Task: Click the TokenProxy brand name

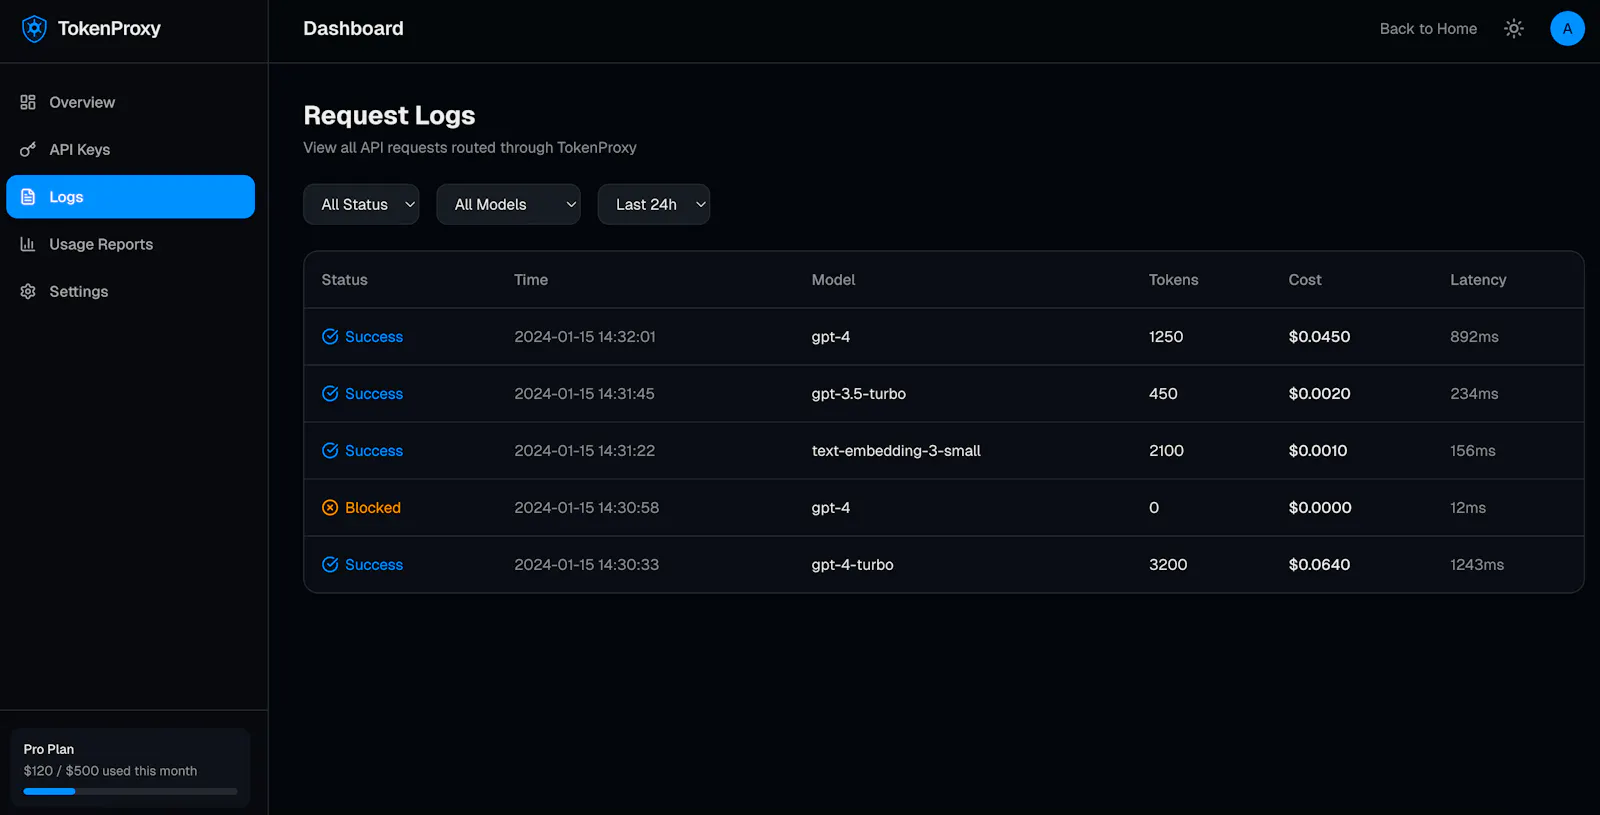Action: point(109,29)
